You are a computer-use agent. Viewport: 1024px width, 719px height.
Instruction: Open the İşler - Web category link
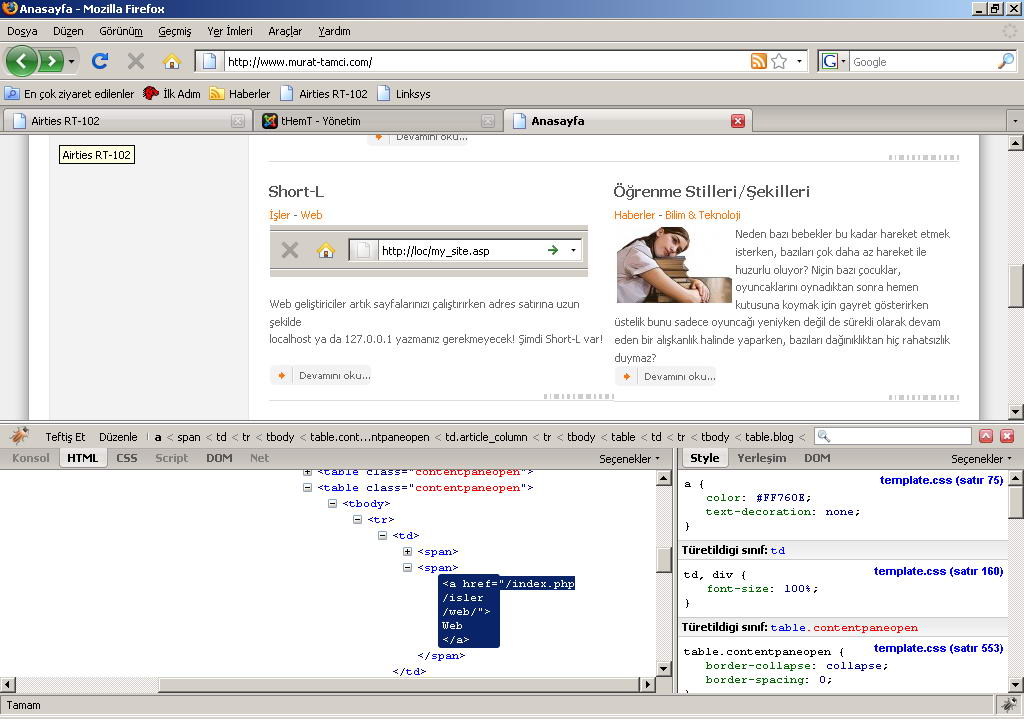295,215
